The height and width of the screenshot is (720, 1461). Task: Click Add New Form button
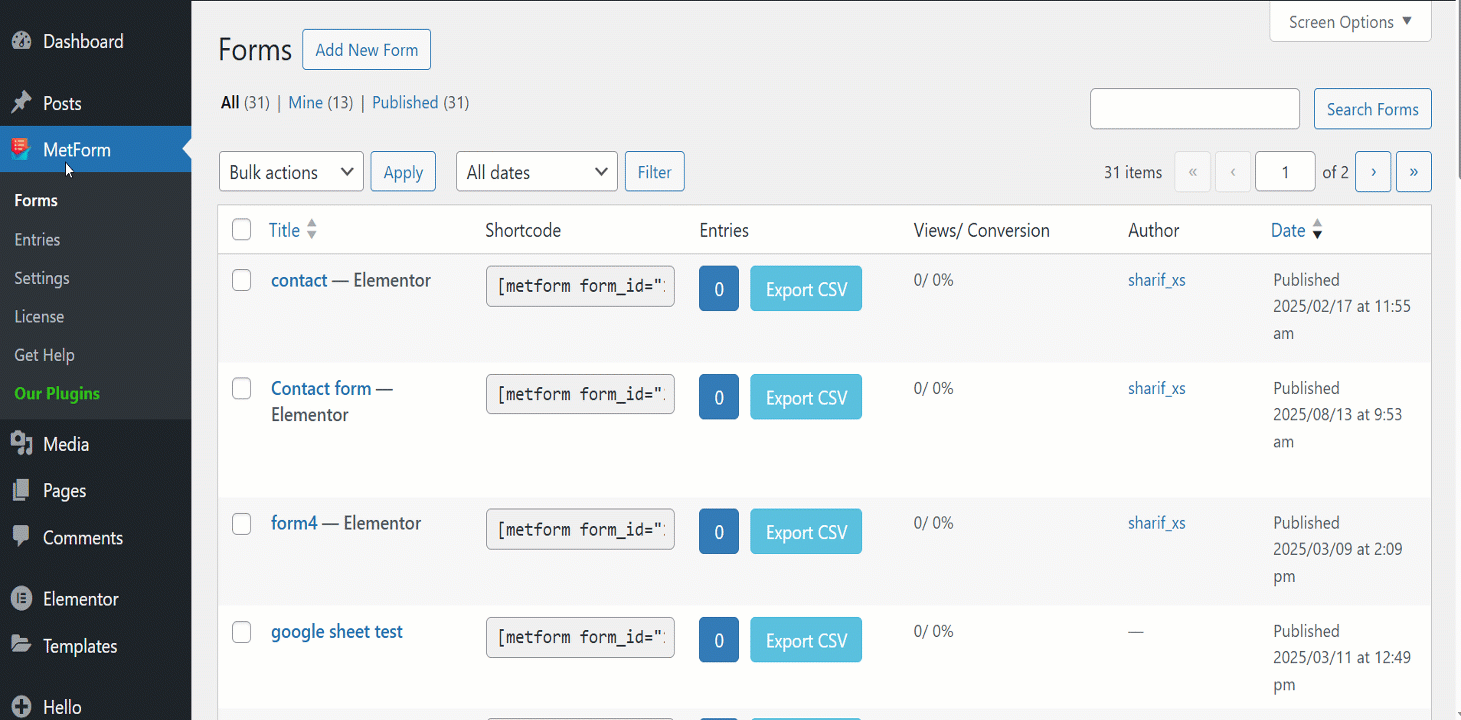pyautogui.click(x=366, y=50)
